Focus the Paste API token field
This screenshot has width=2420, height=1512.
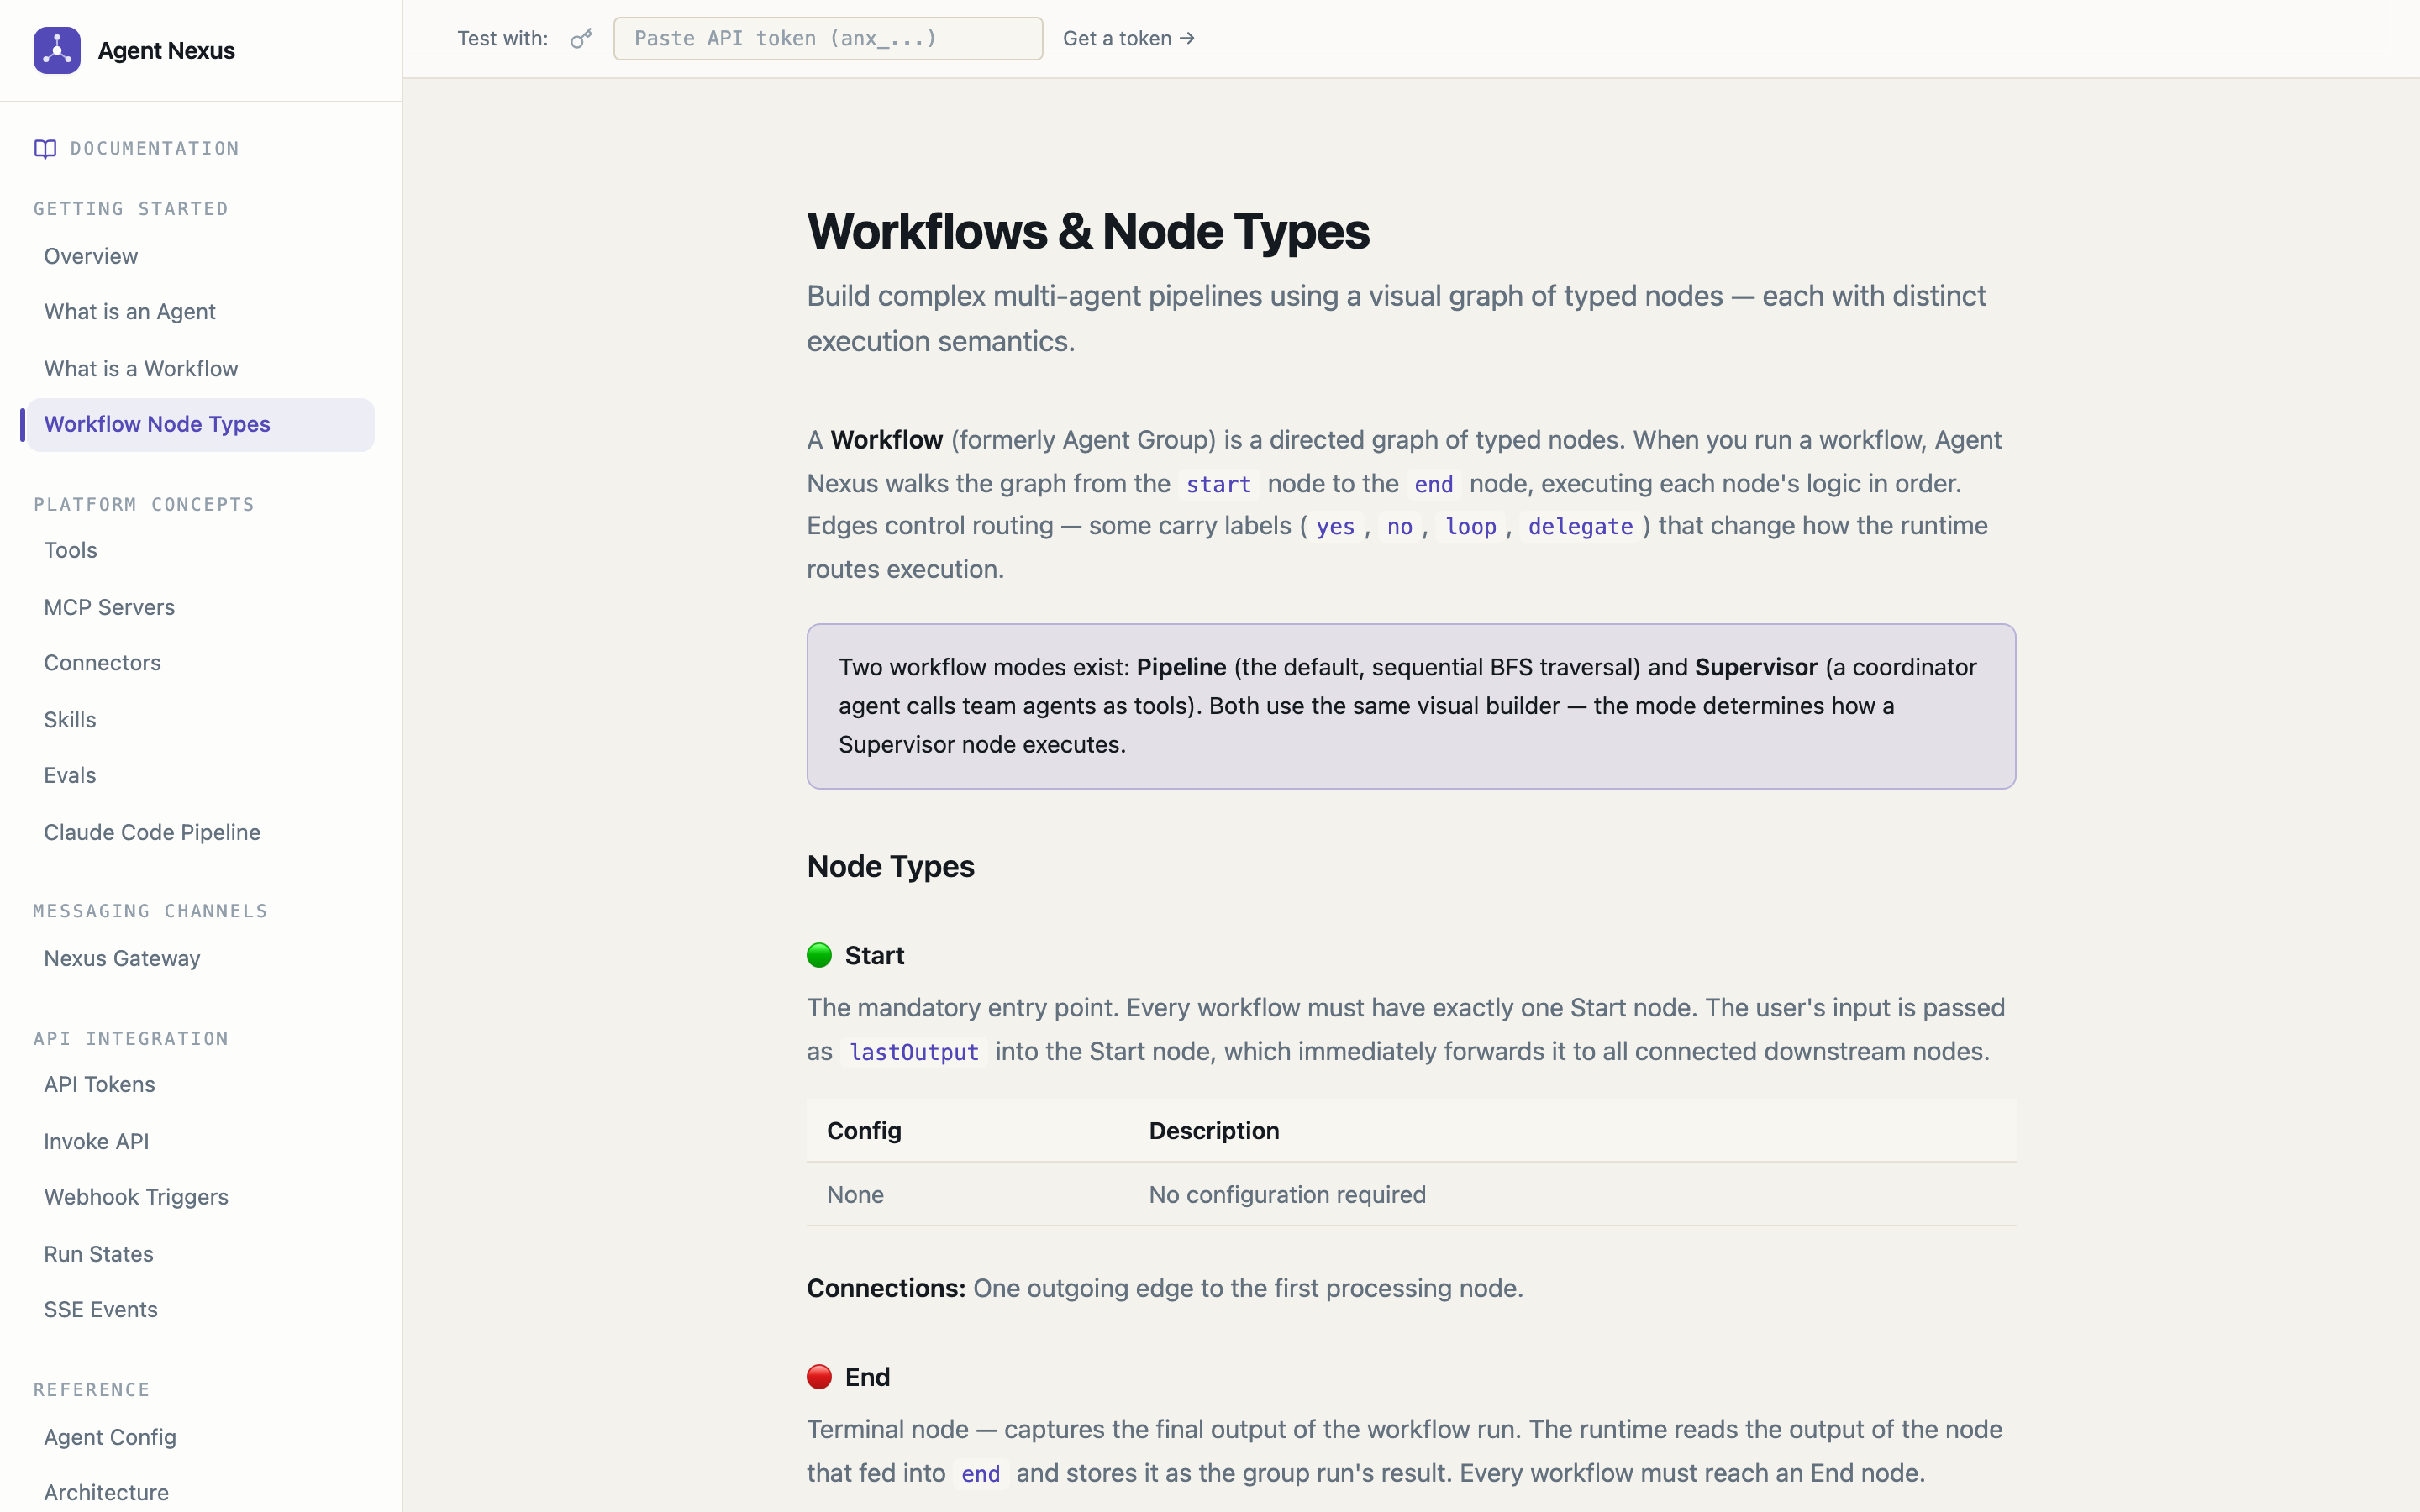pyautogui.click(x=828, y=39)
